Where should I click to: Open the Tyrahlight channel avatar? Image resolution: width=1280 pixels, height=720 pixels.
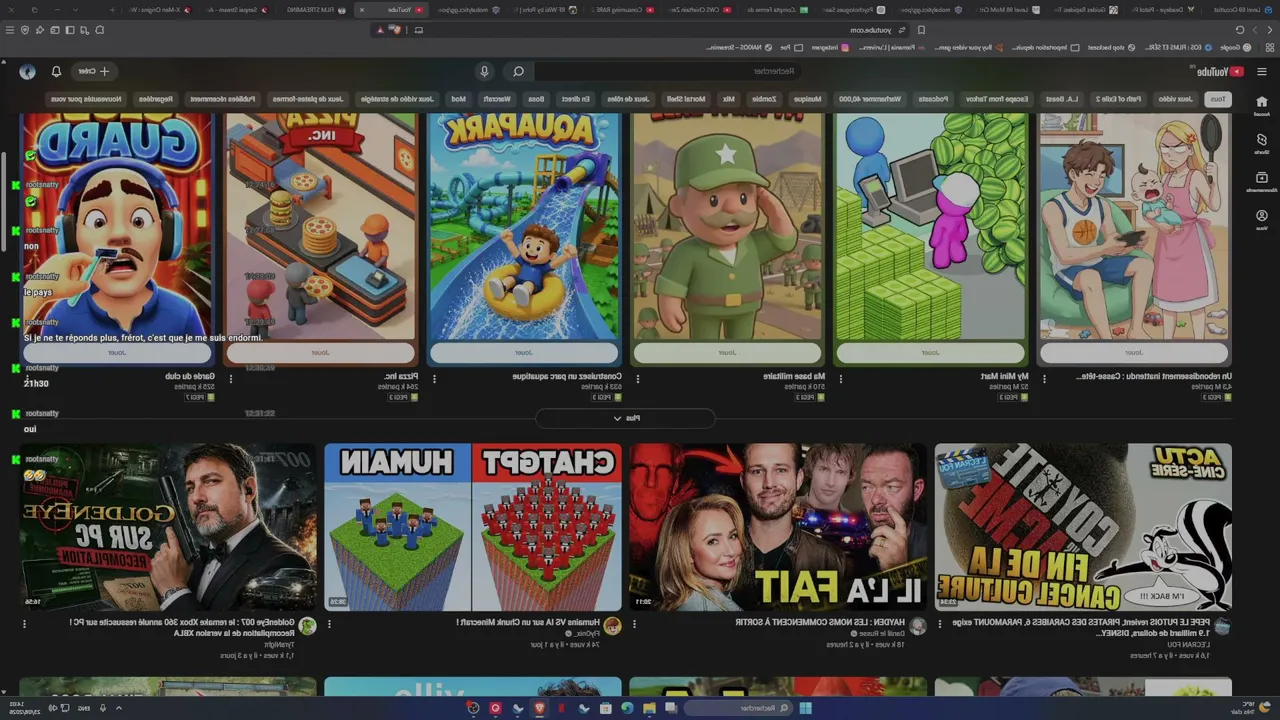click(x=308, y=626)
